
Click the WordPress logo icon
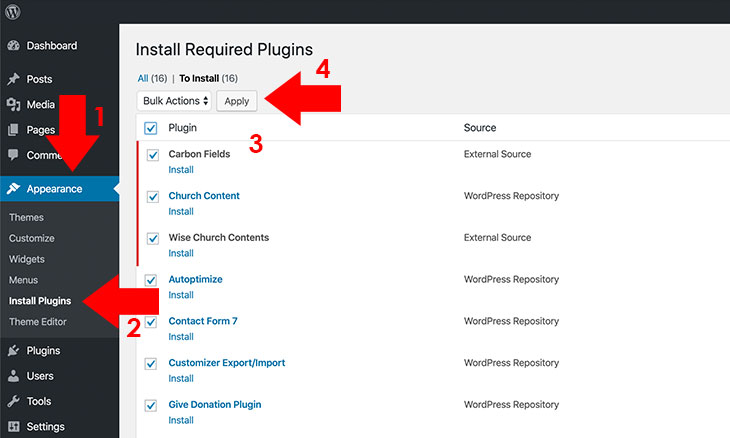point(13,11)
